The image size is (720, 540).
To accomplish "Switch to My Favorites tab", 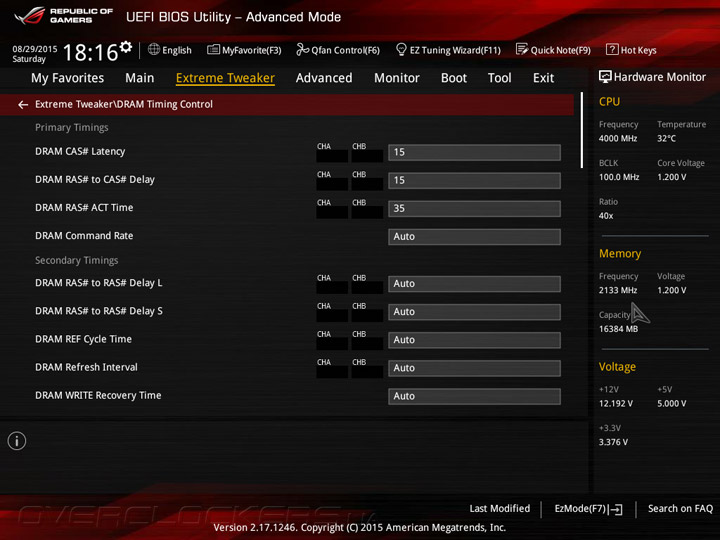I will 68,78.
